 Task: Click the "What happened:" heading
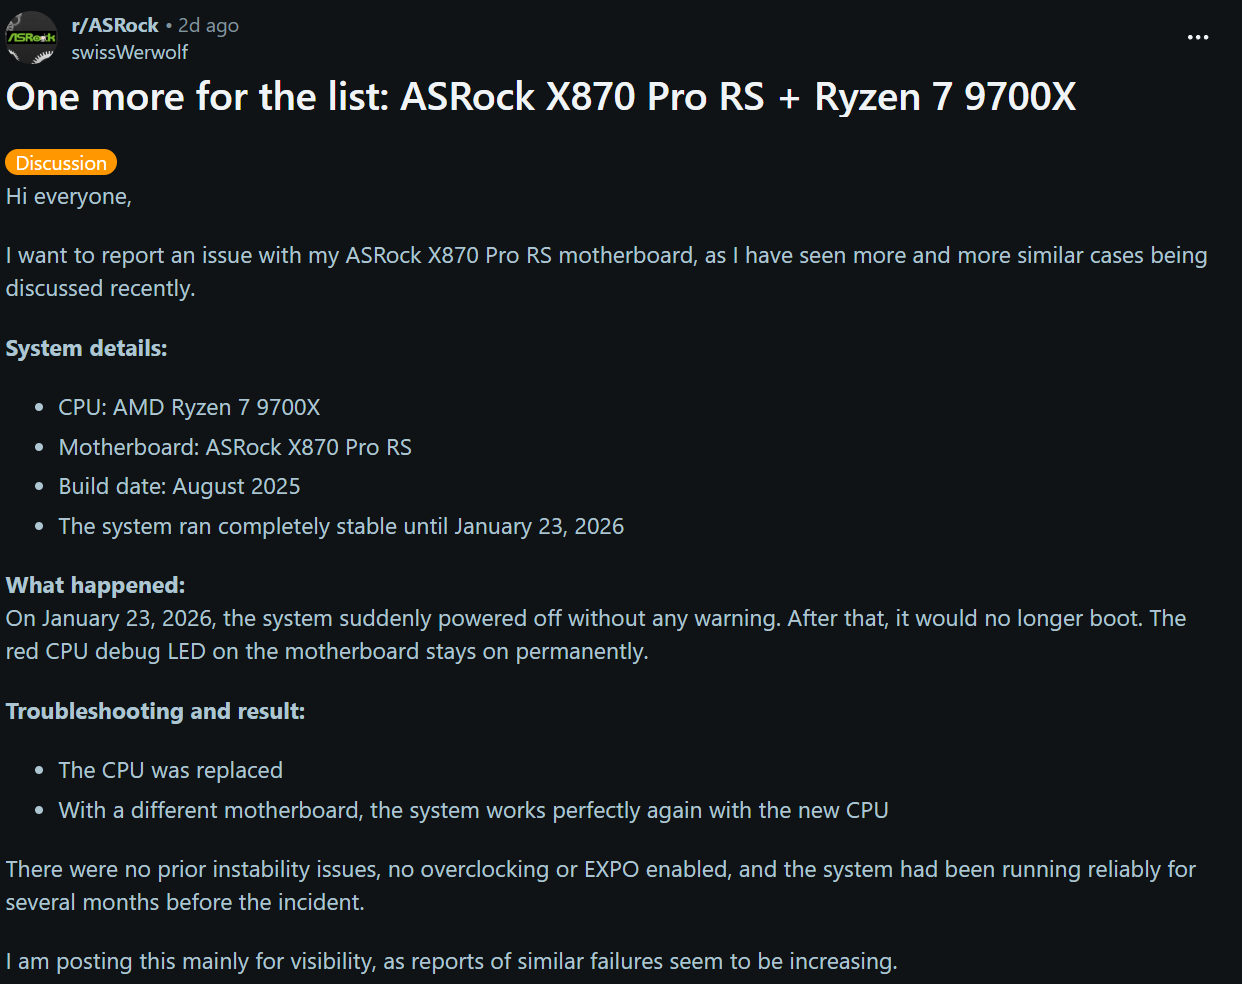pyautogui.click(x=96, y=585)
